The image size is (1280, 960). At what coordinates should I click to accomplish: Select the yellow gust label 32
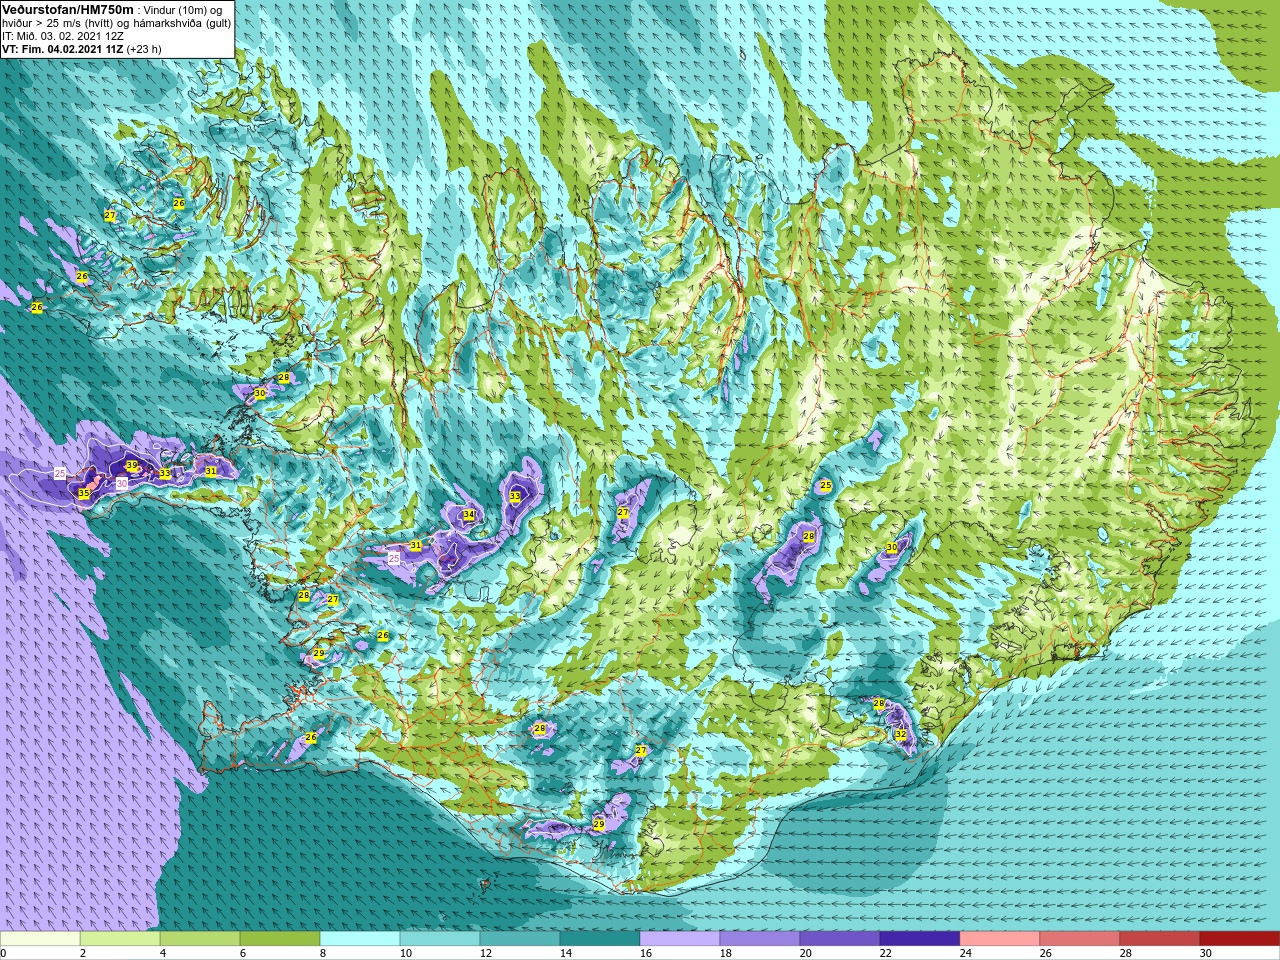pyautogui.click(x=901, y=734)
